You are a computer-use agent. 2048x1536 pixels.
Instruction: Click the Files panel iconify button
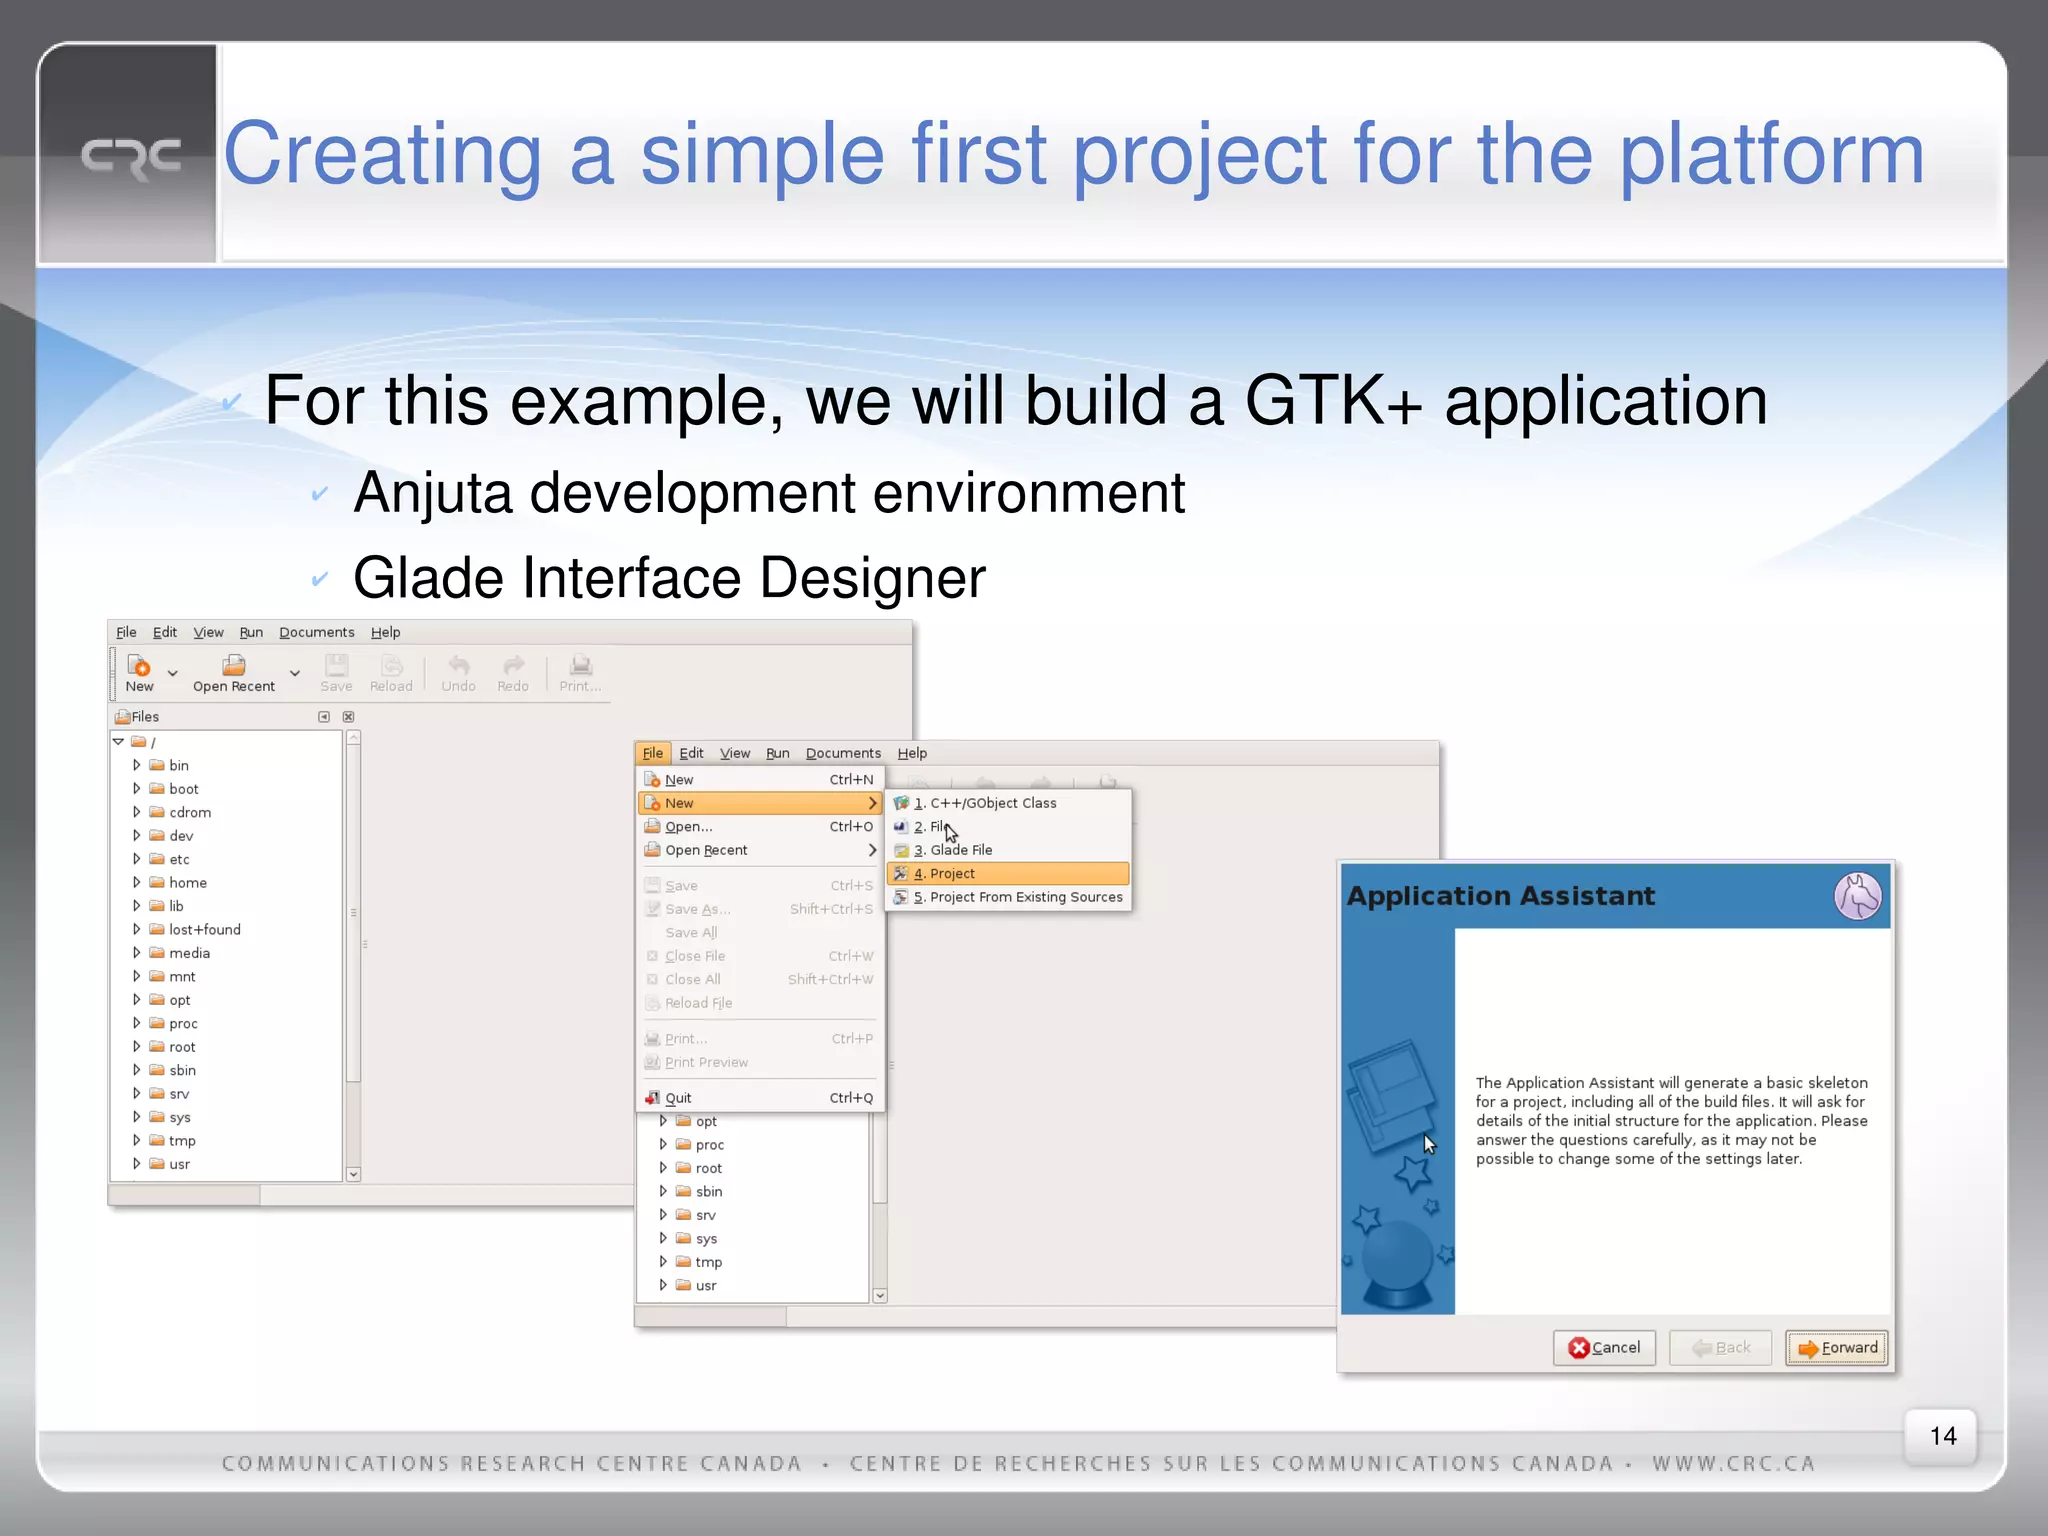[324, 716]
